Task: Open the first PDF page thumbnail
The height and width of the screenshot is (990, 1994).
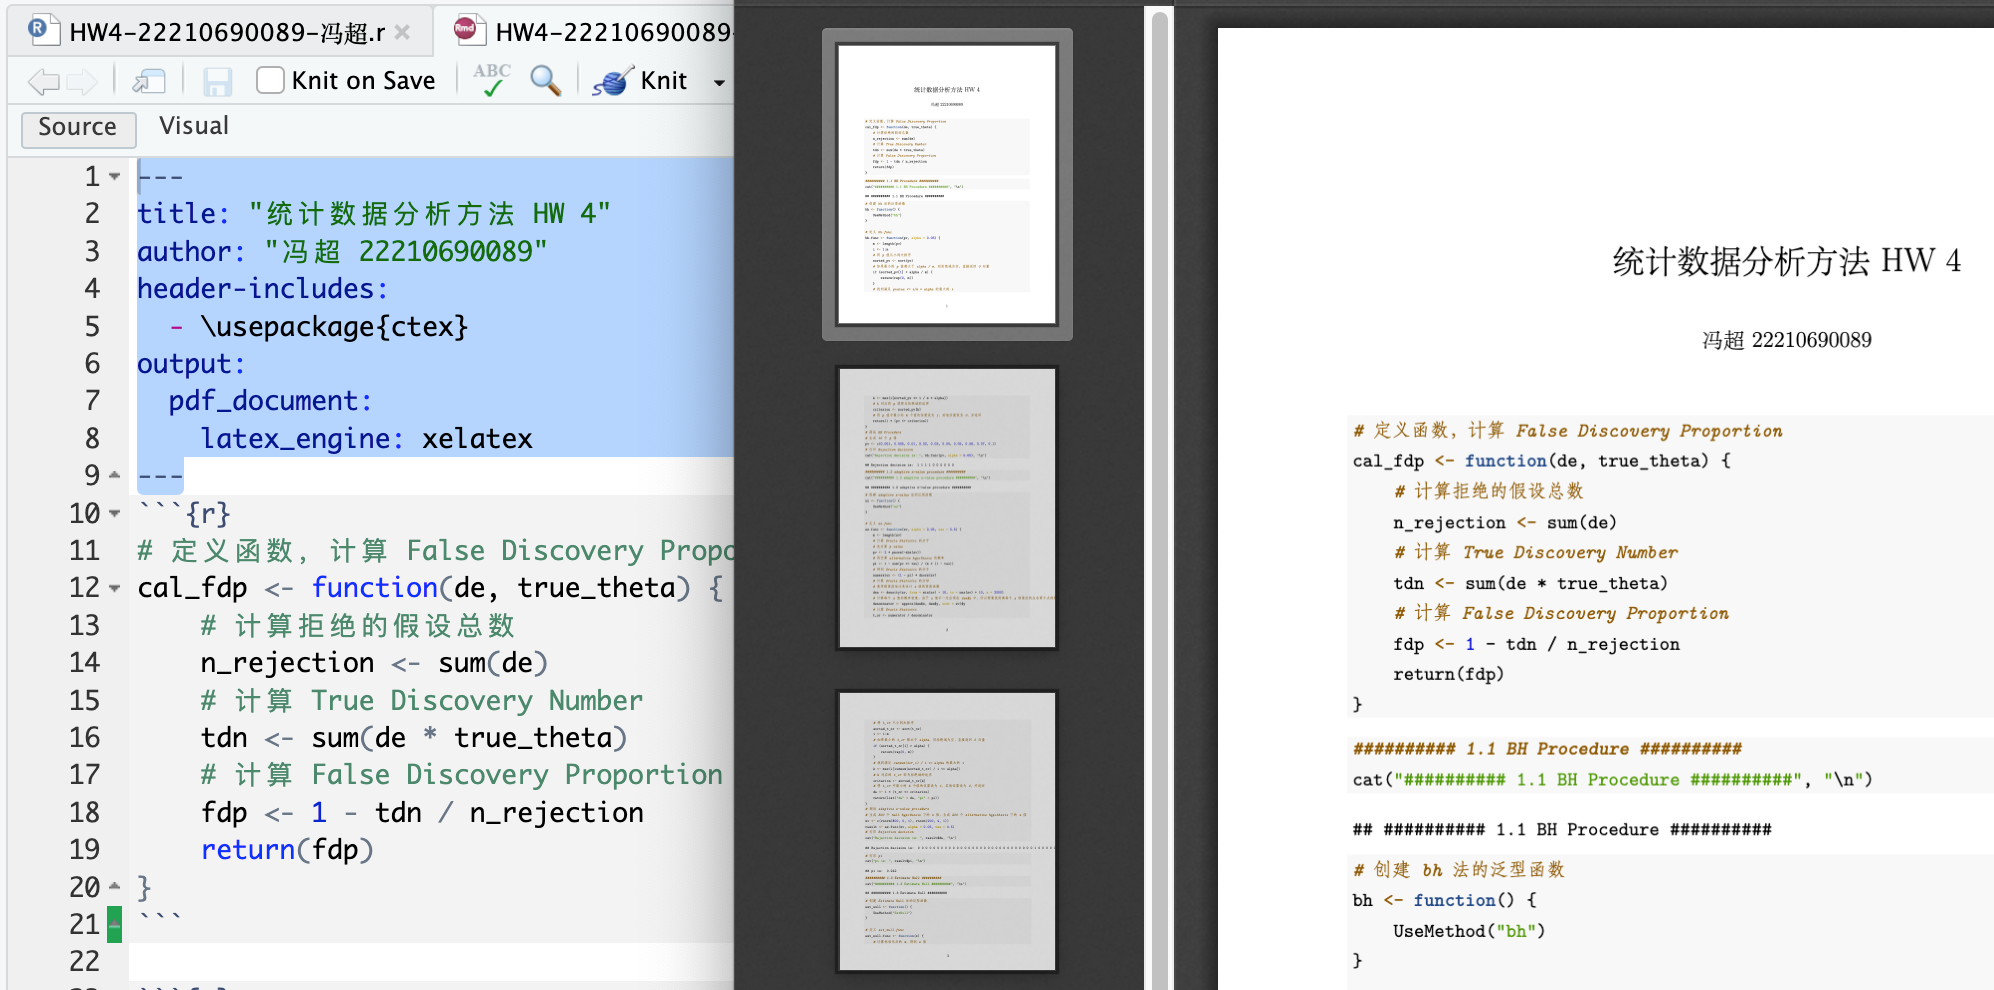Action: coord(947,184)
